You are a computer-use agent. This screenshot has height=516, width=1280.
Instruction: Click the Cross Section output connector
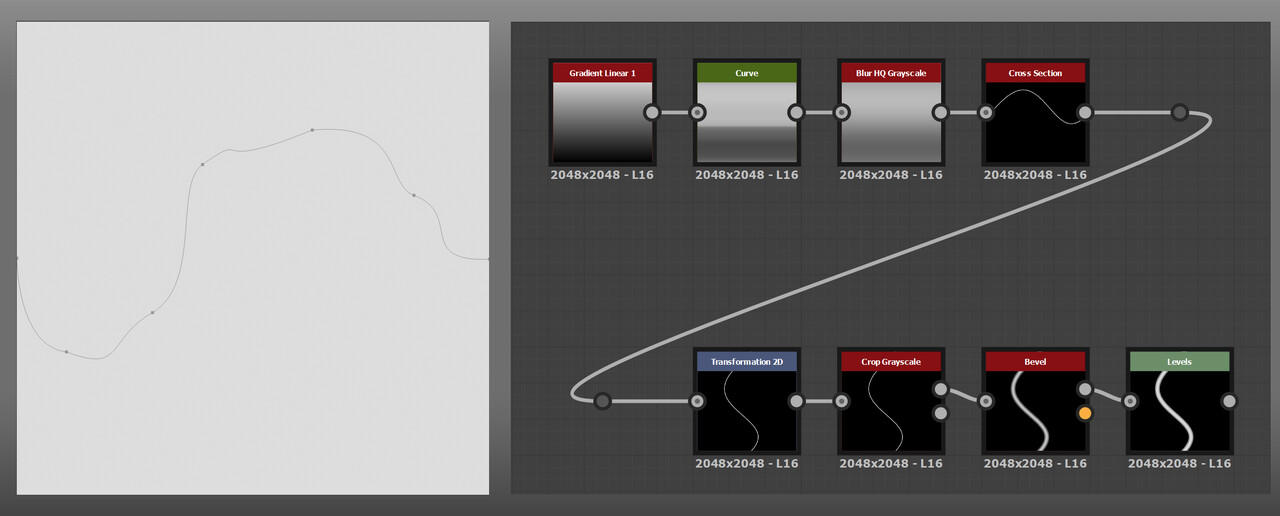pos(1084,113)
